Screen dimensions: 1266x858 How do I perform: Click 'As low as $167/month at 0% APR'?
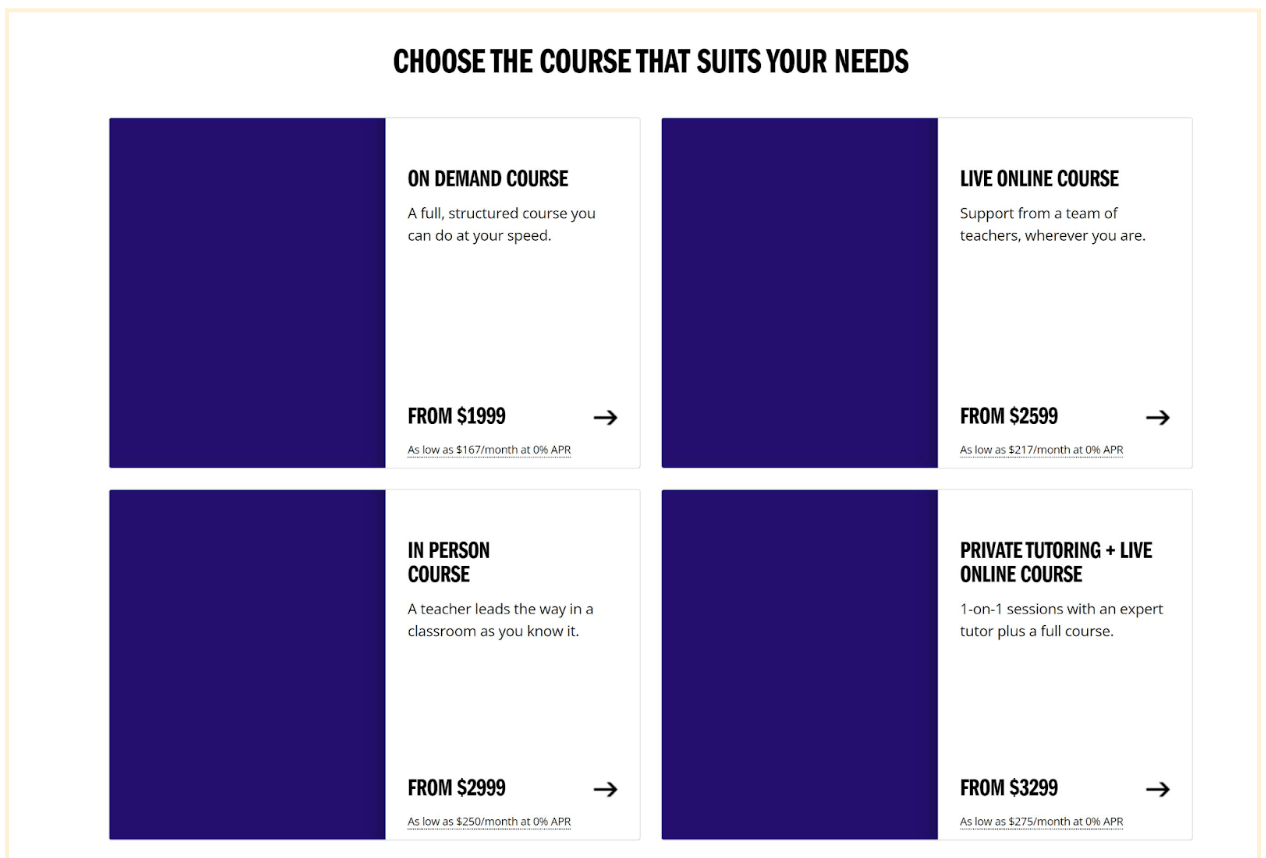[489, 450]
